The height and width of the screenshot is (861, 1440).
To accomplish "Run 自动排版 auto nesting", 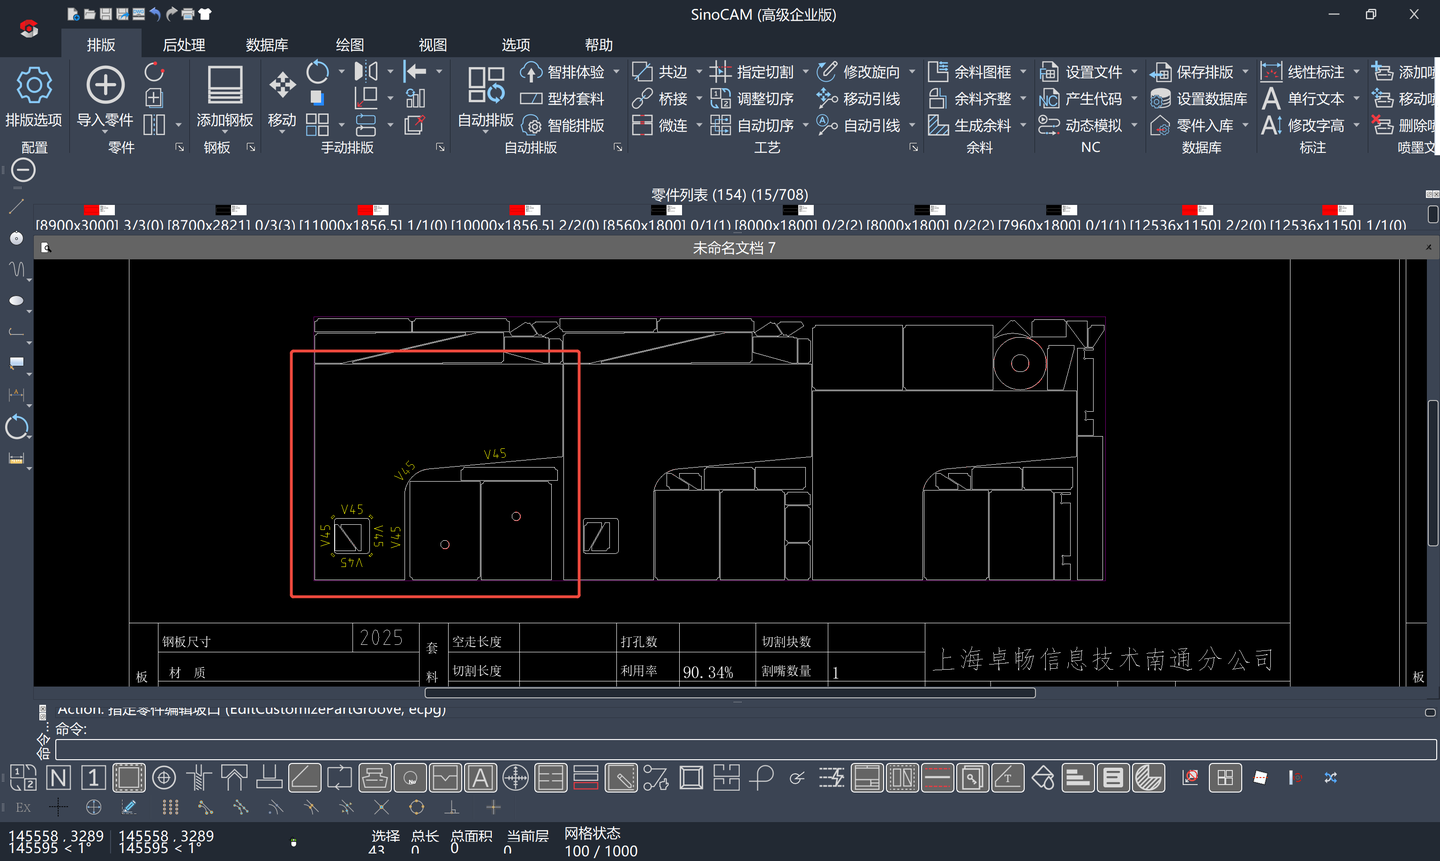I will tap(486, 86).
